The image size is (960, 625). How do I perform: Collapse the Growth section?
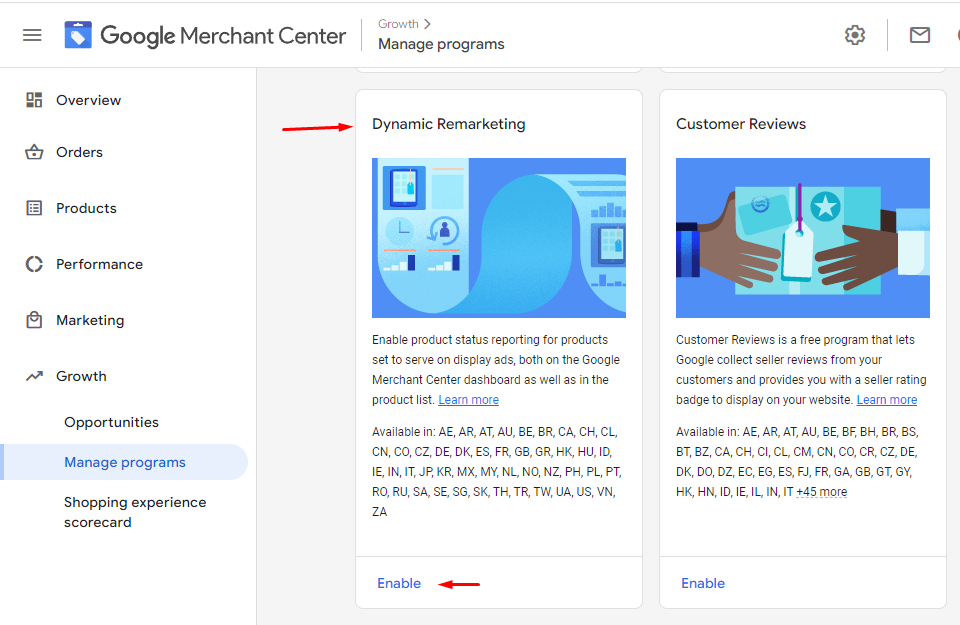[x=81, y=376]
